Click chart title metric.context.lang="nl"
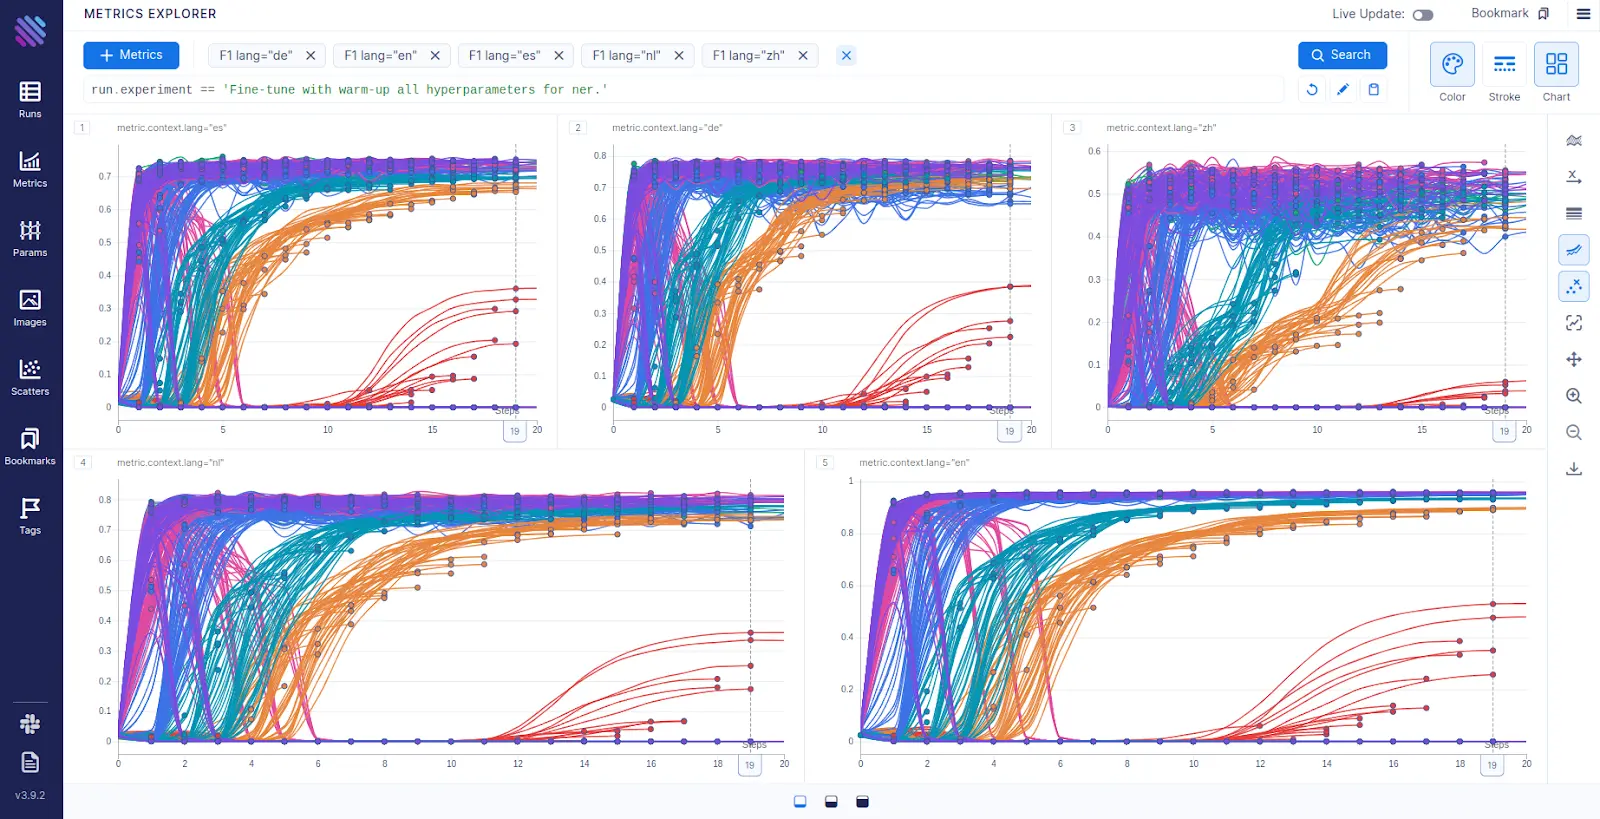1600x819 pixels. pyautogui.click(x=170, y=463)
